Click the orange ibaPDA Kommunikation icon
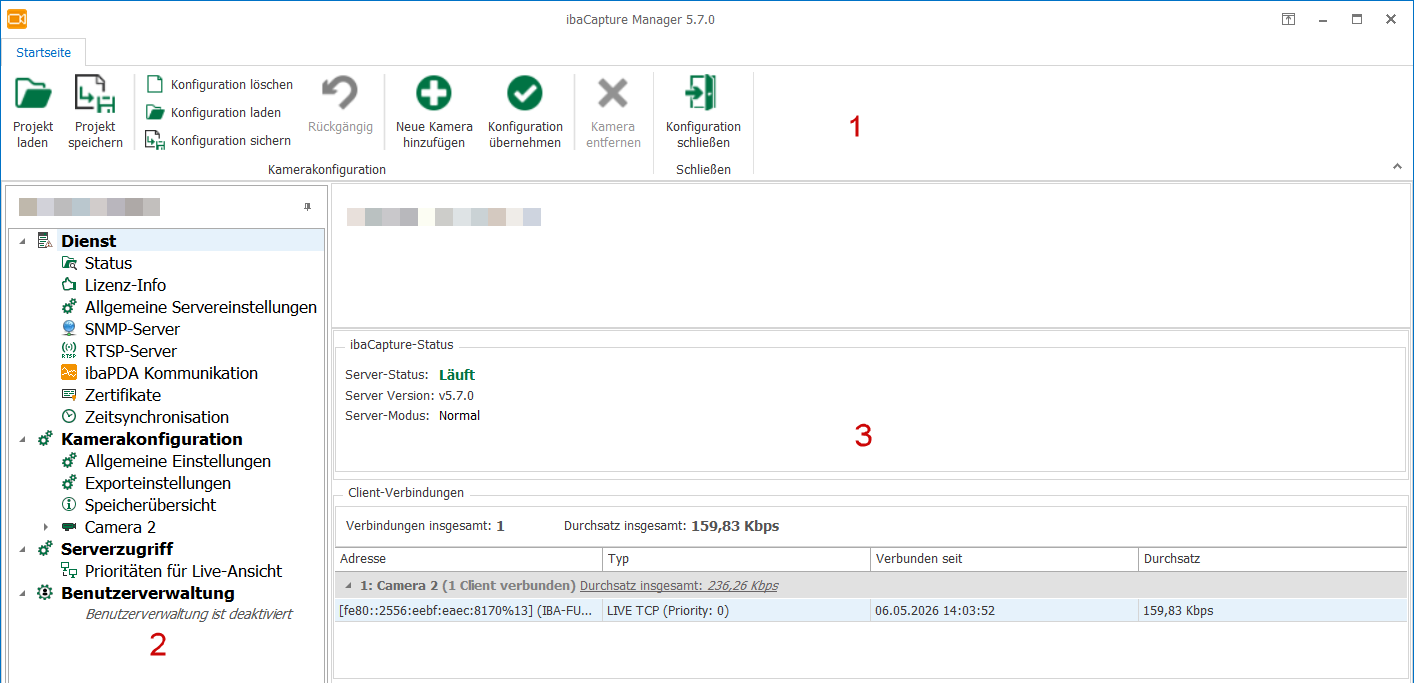The width and height of the screenshot is (1414, 683). 69,373
